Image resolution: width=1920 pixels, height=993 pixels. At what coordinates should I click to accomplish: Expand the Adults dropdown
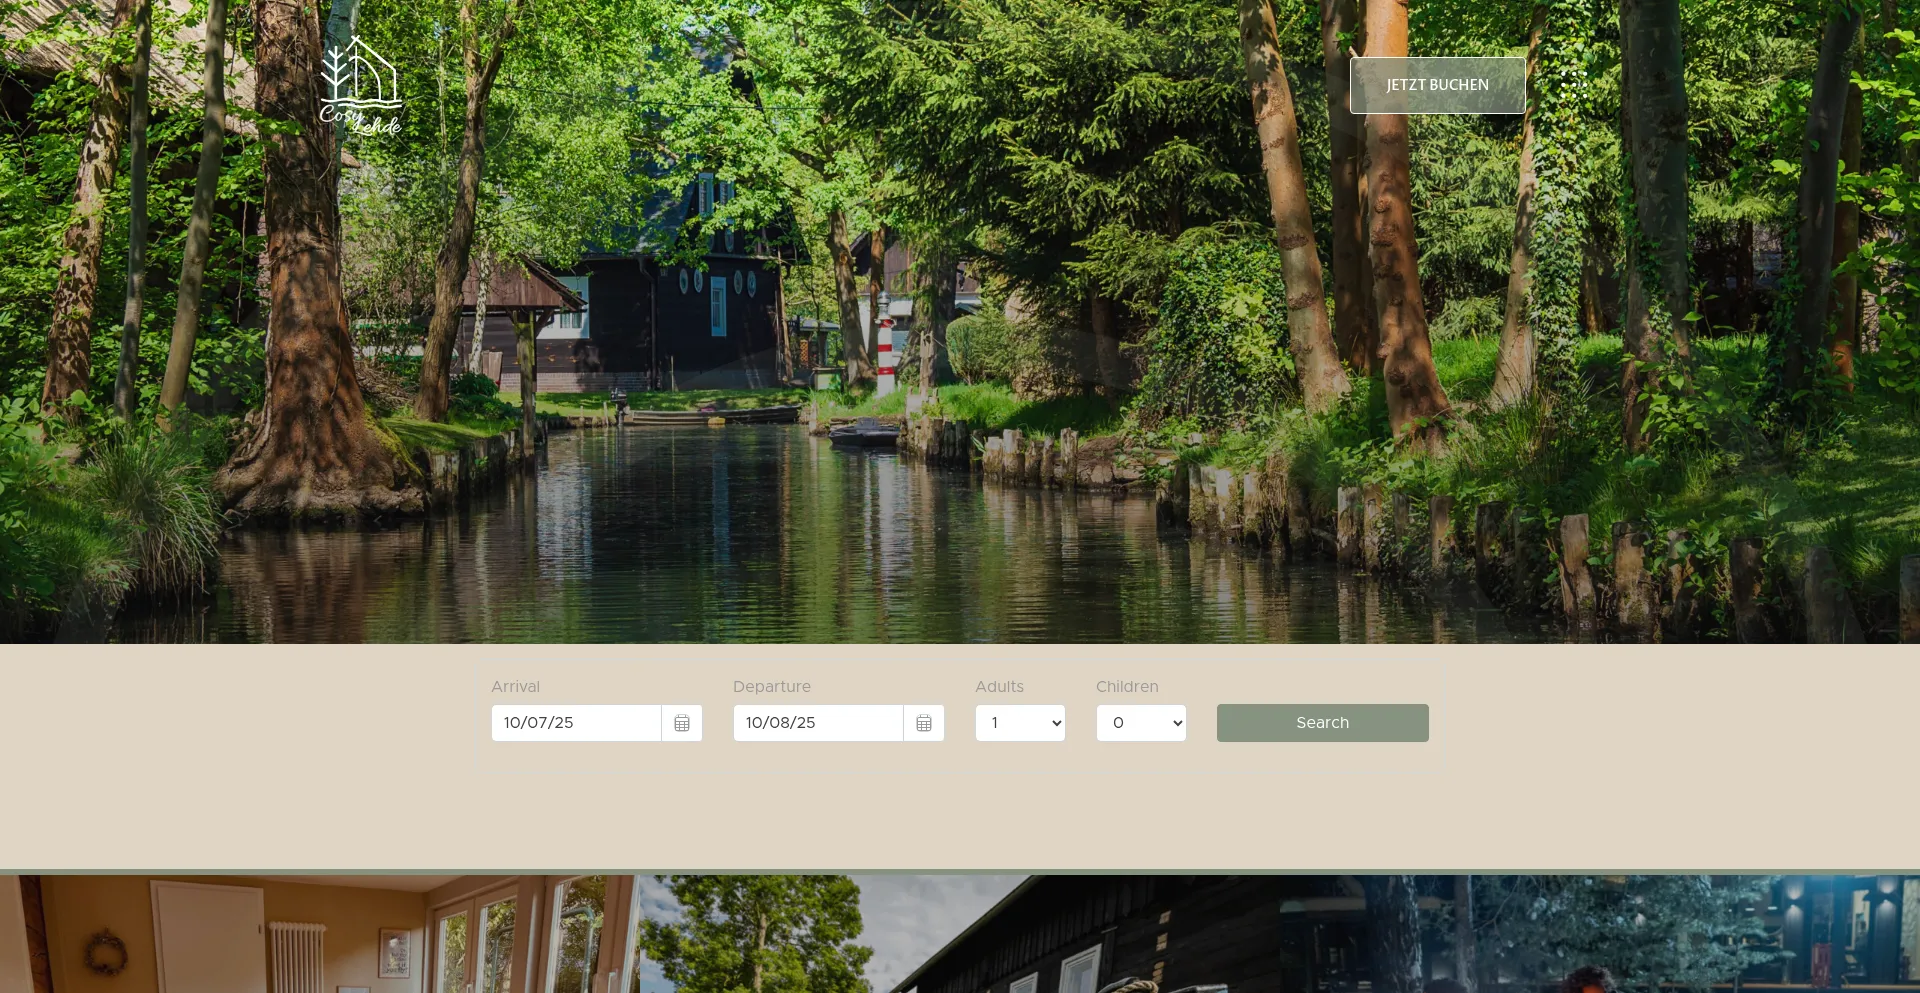pos(1020,723)
